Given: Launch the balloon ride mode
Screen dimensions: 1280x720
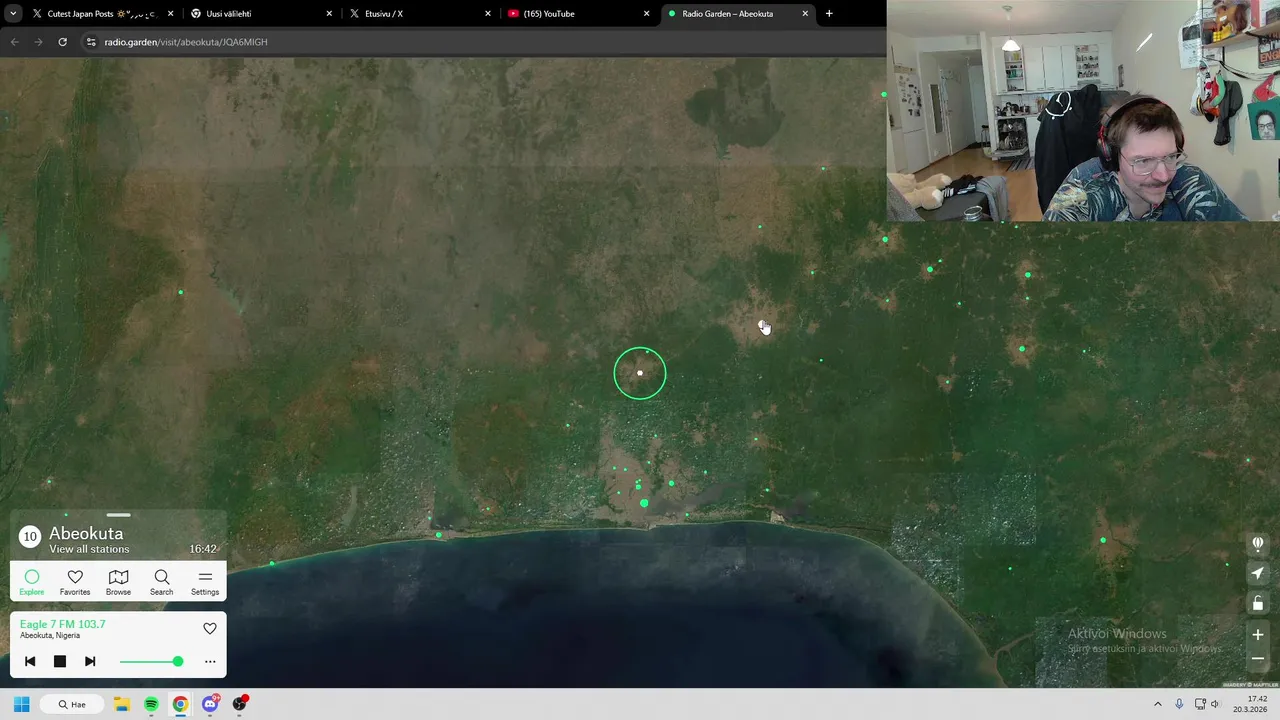Looking at the screenshot, I should (1258, 543).
